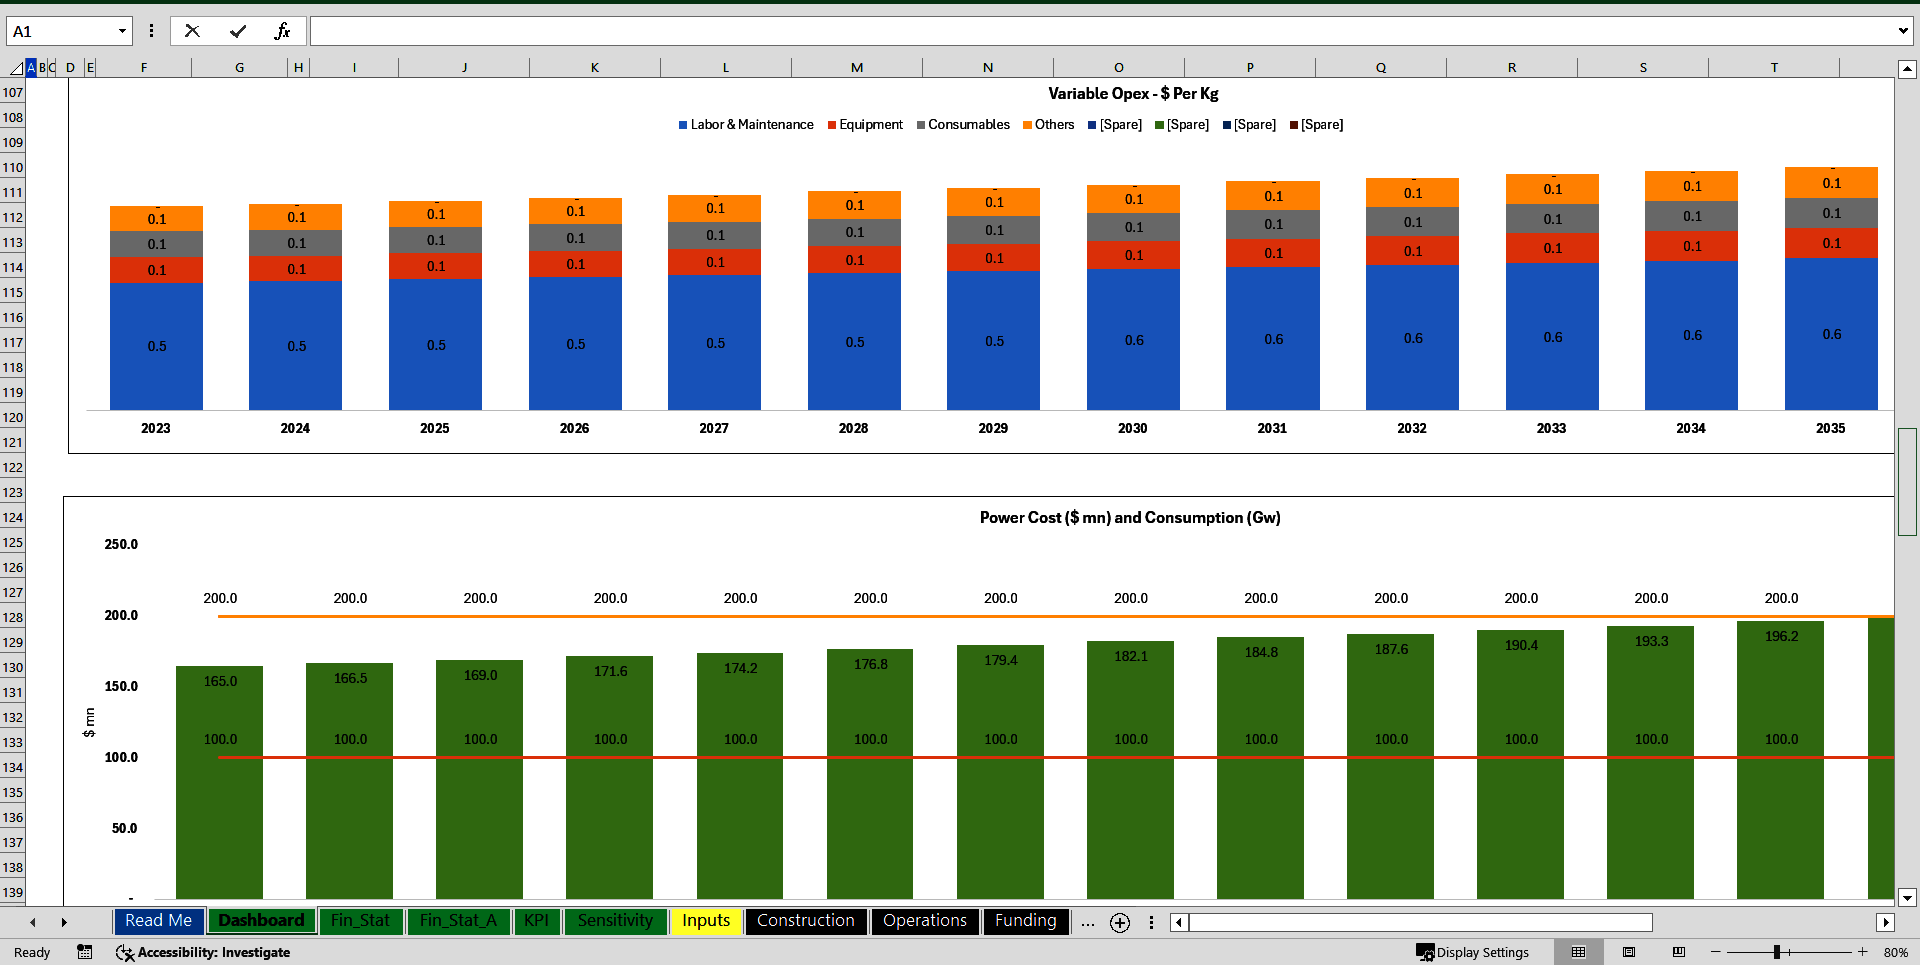Select the Page Layout view icon
The width and height of the screenshot is (1920, 966).
point(1628,952)
